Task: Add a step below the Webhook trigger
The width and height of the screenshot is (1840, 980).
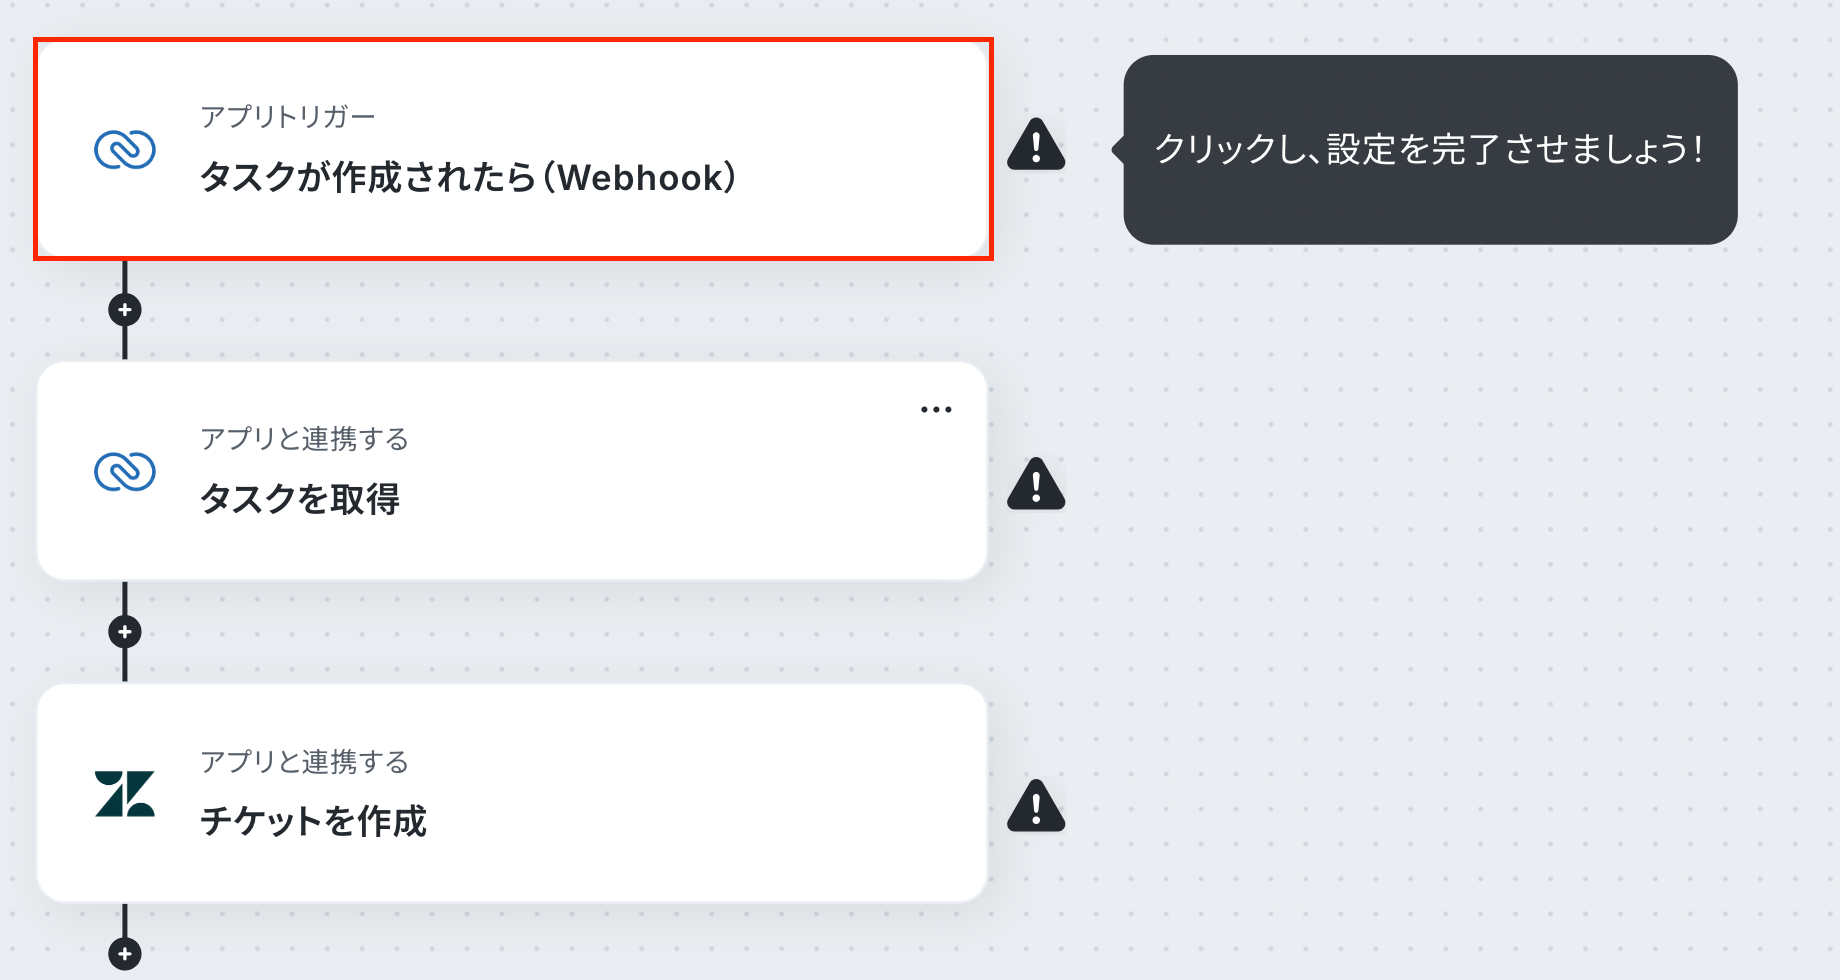Action: (125, 310)
